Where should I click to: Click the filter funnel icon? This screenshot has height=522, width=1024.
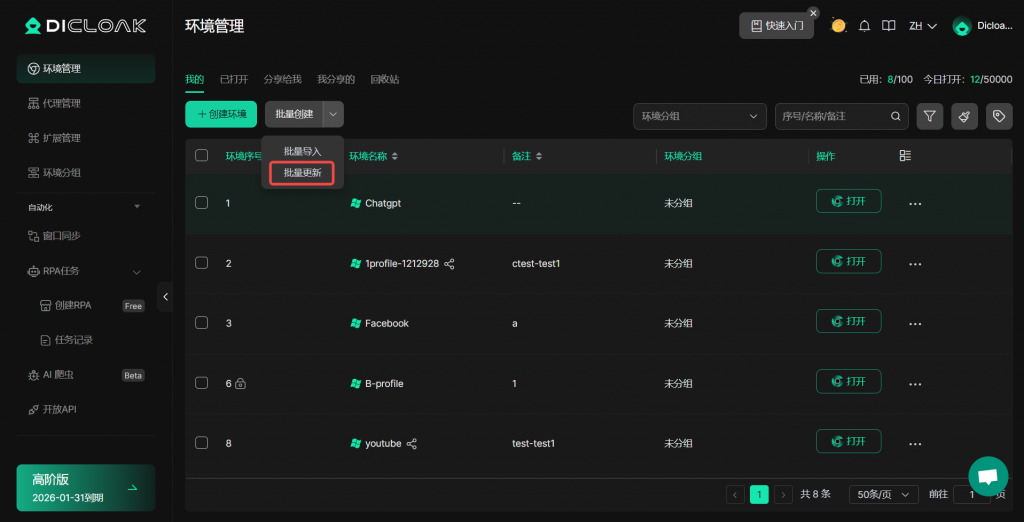tap(930, 116)
